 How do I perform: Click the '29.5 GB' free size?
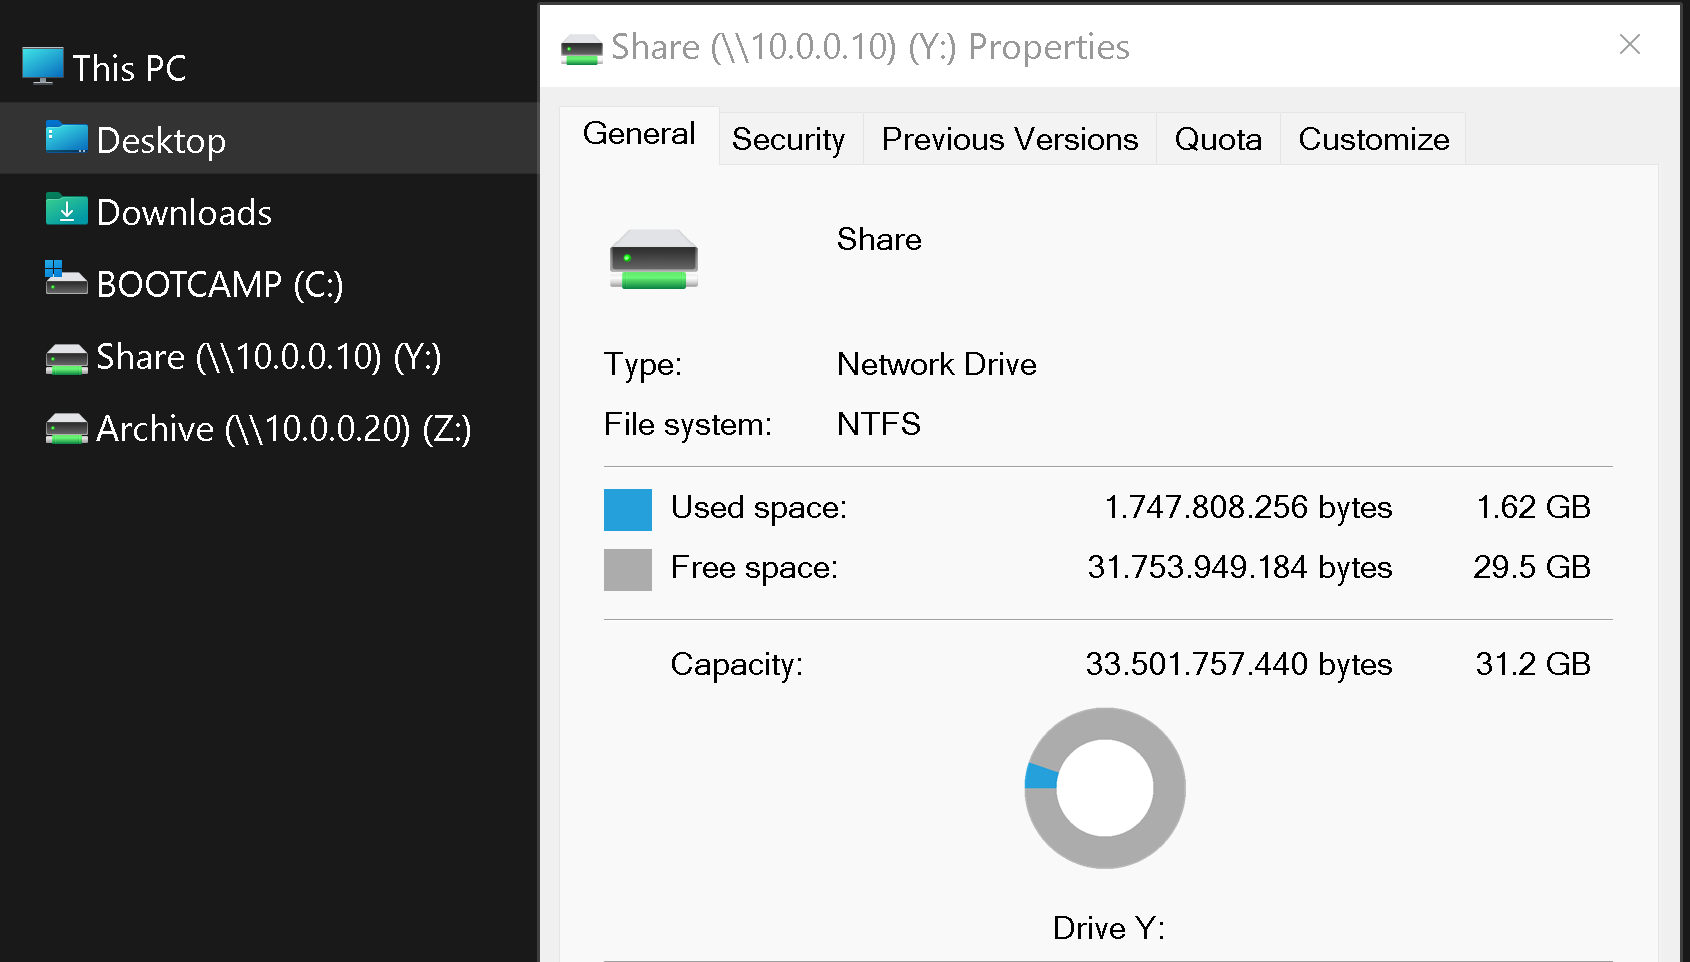point(1532,567)
